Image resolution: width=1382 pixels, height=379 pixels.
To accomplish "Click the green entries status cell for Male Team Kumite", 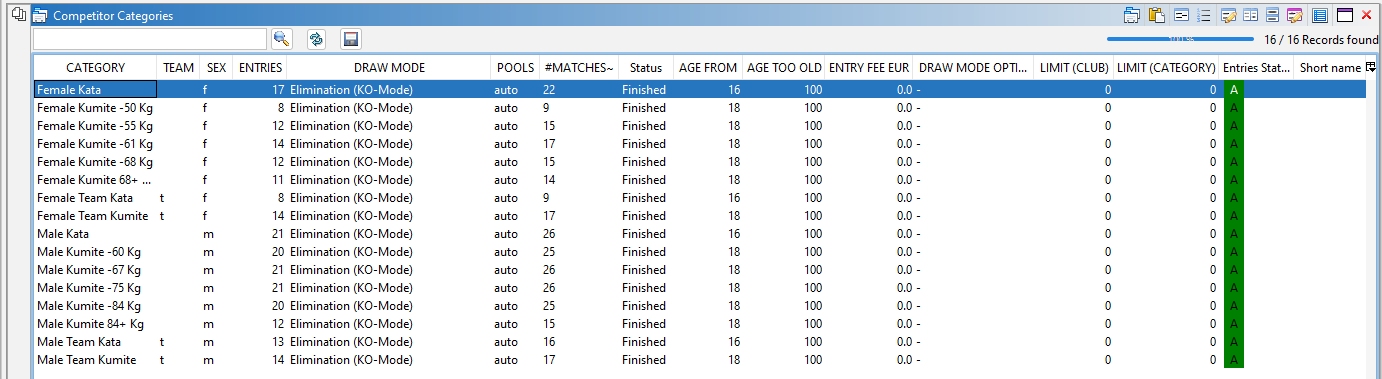I will tap(1234, 360).
